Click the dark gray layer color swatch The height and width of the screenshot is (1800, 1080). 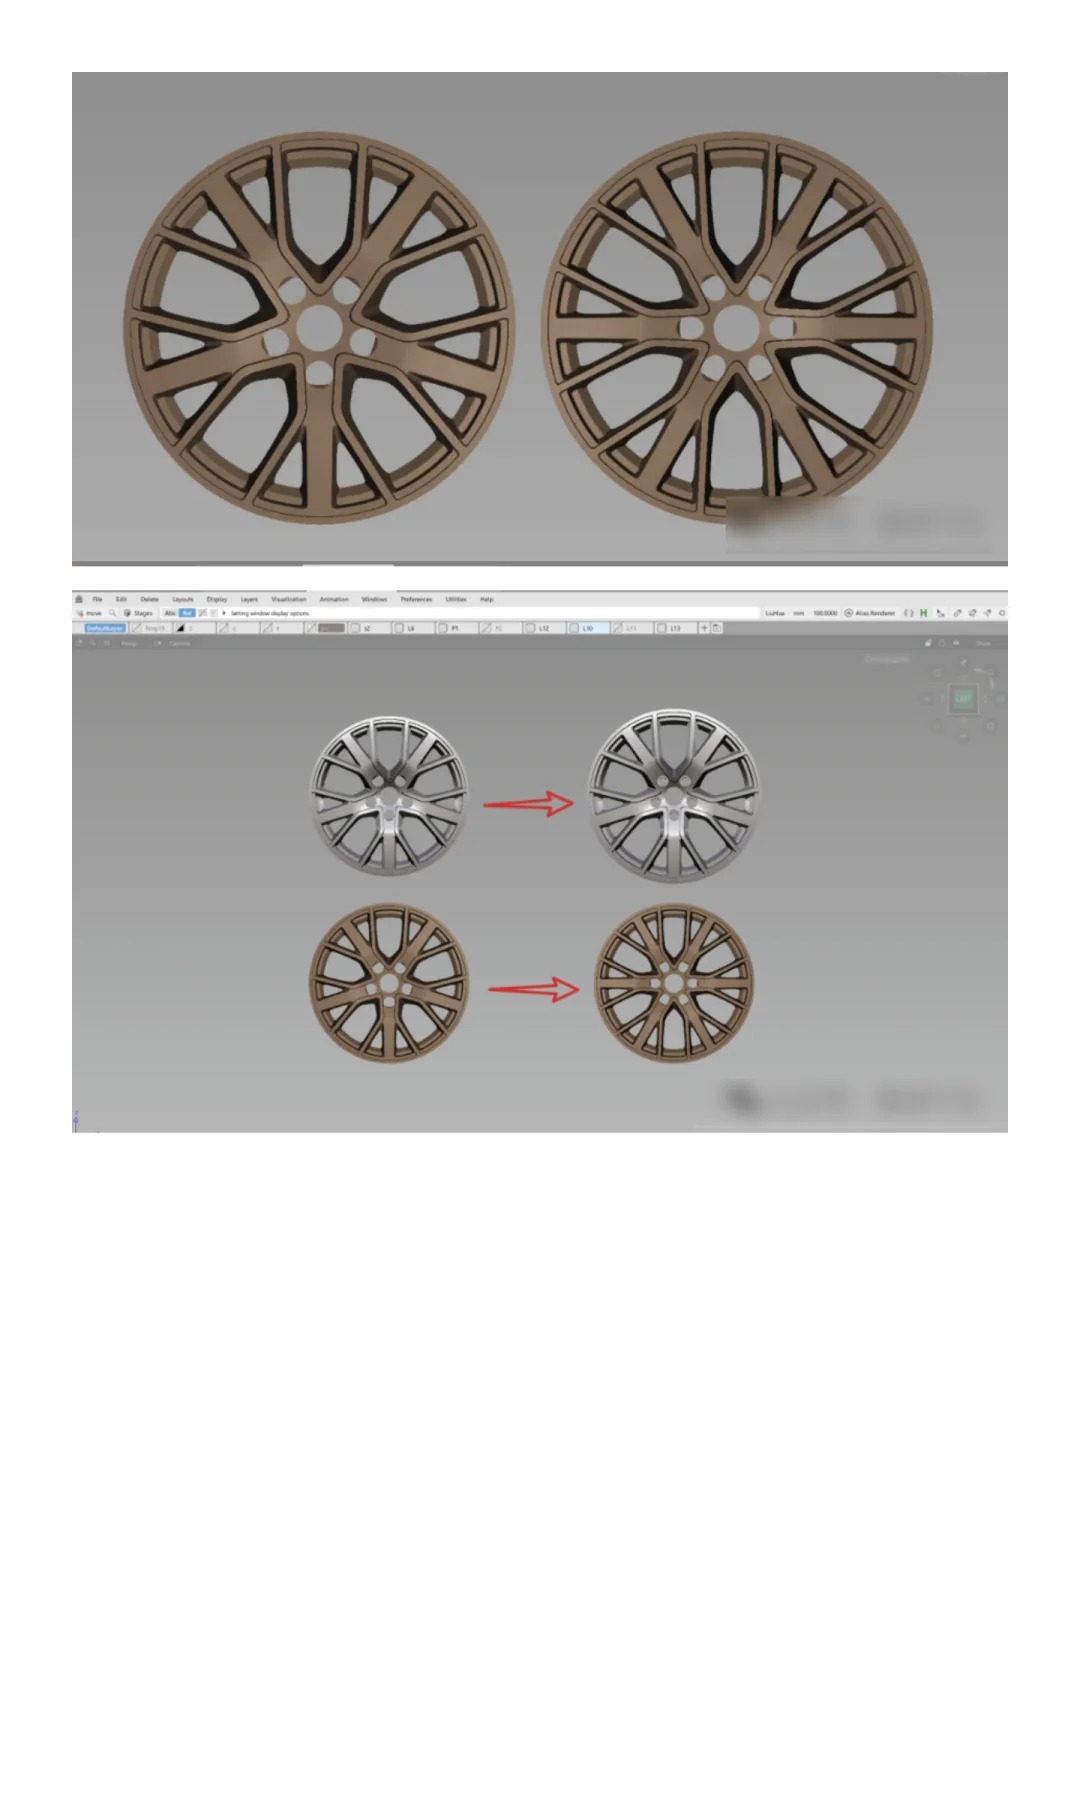331,628
